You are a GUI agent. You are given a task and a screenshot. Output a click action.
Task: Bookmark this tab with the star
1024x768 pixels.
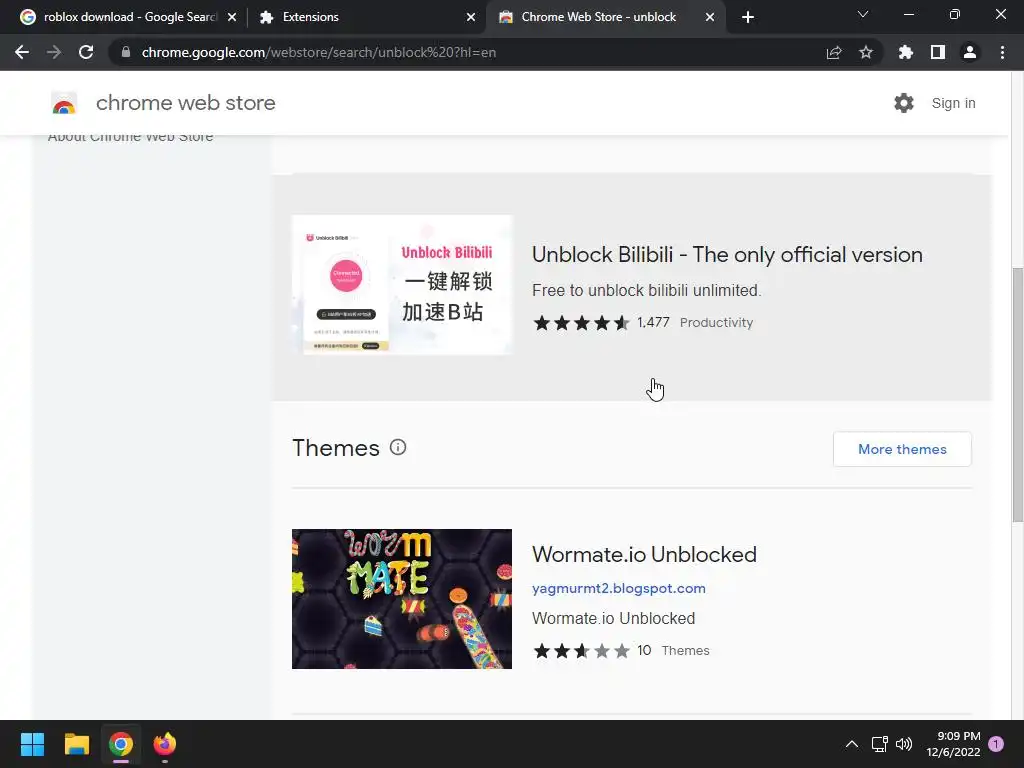(x=866, y=52)
